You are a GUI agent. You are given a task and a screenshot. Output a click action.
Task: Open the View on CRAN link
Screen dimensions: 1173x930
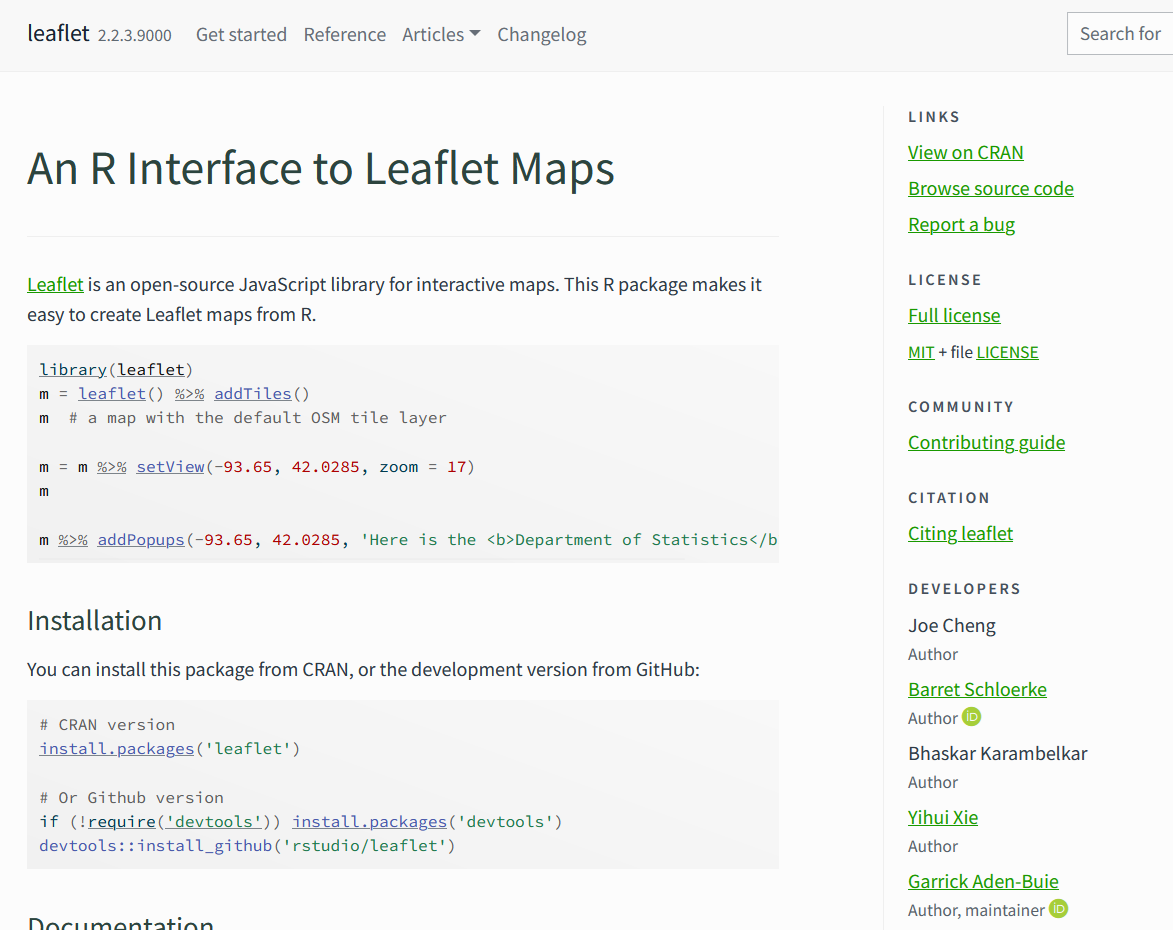pyautogui.click(x=965, y=152)
